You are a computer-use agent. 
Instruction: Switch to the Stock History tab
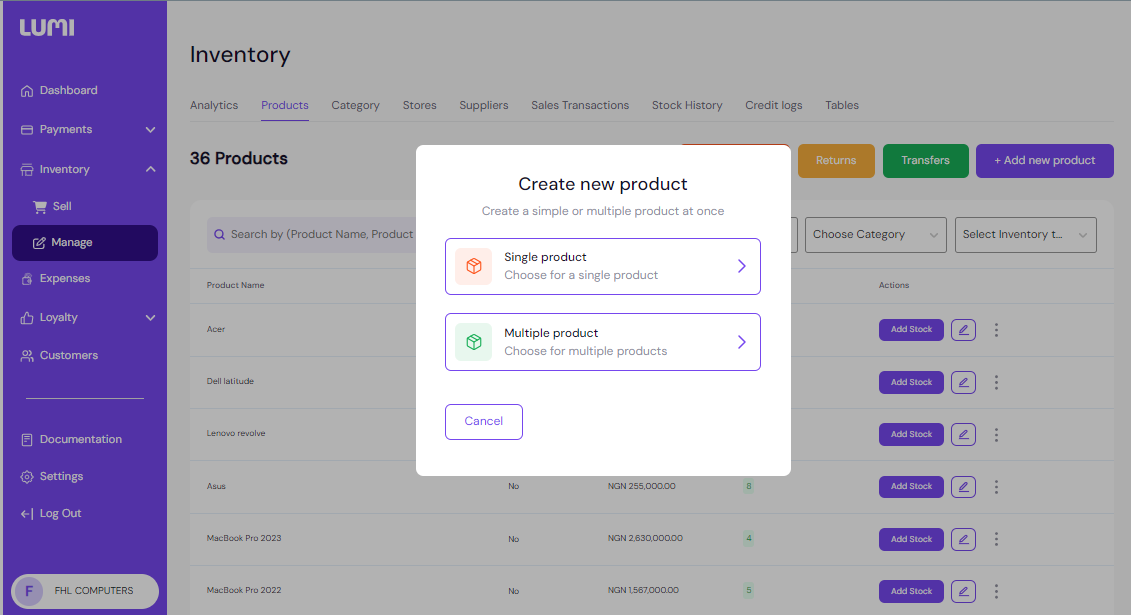[687, 105]
